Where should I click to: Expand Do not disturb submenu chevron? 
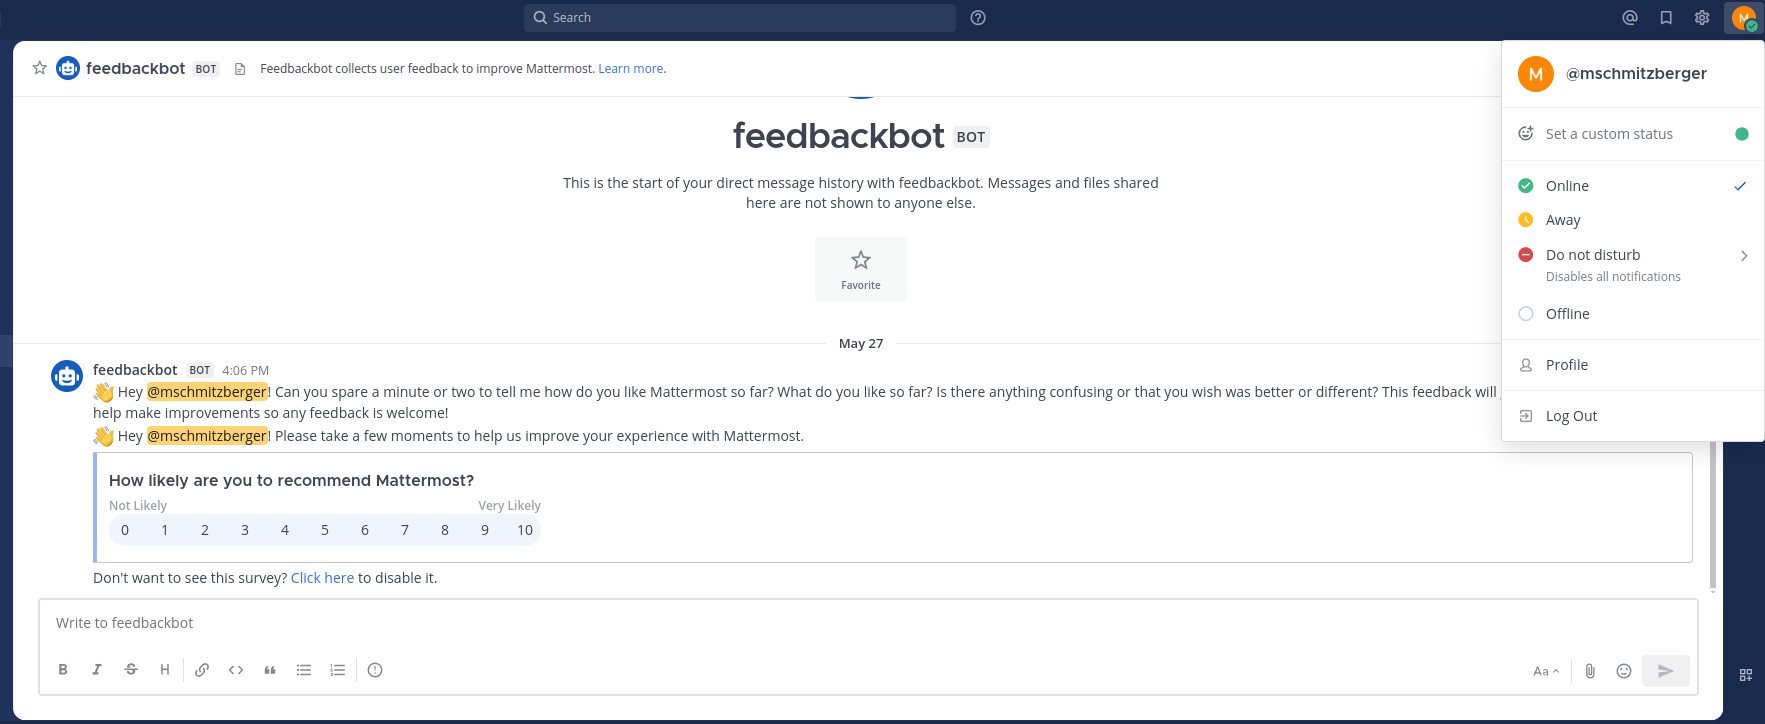tap(1744, 256)
